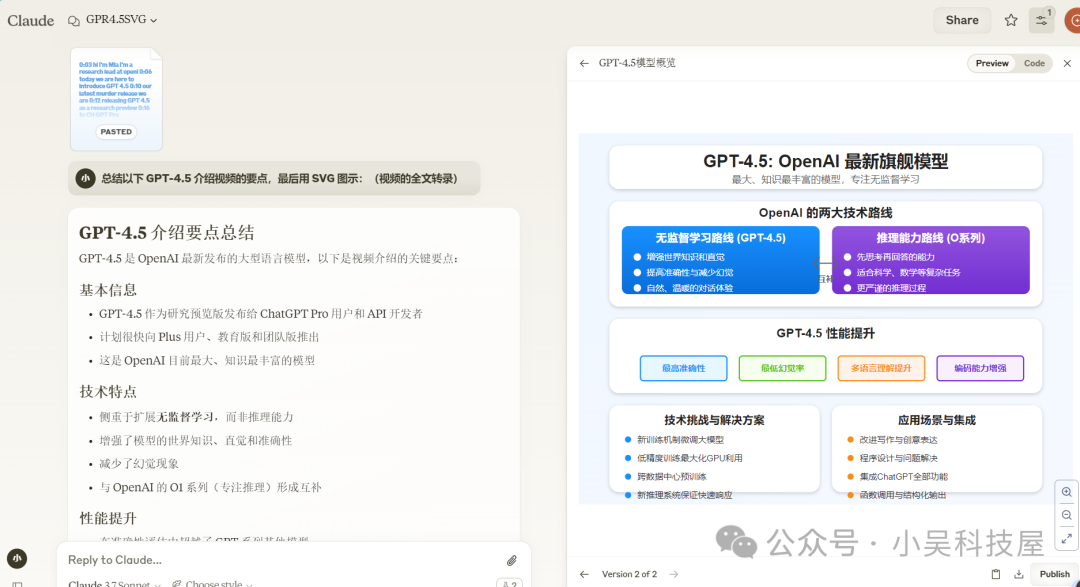Click bullet 这是 OpenAI 目前最大、知识最丰富的模型
The width and height of the screenshot is (1080, 587).
[207, 360]
